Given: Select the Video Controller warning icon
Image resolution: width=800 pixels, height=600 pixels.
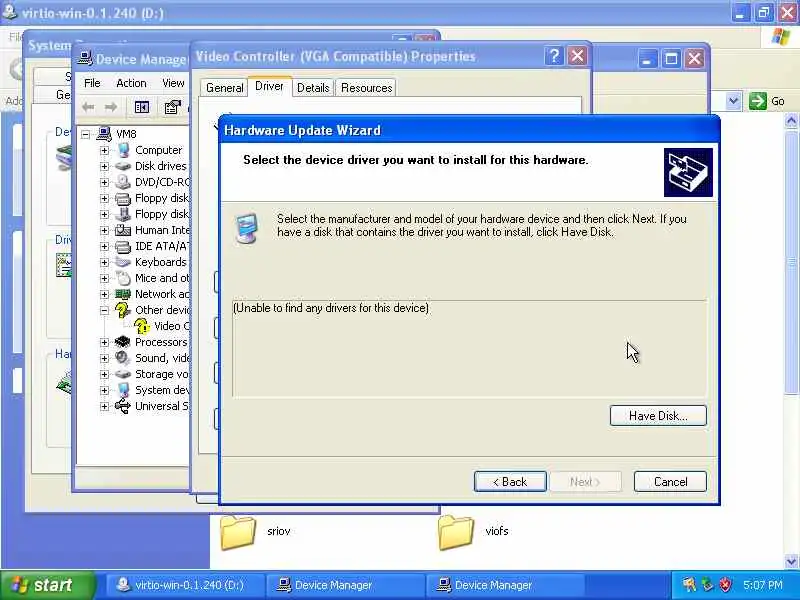Looking at the screenshot, I should (142, 326).
